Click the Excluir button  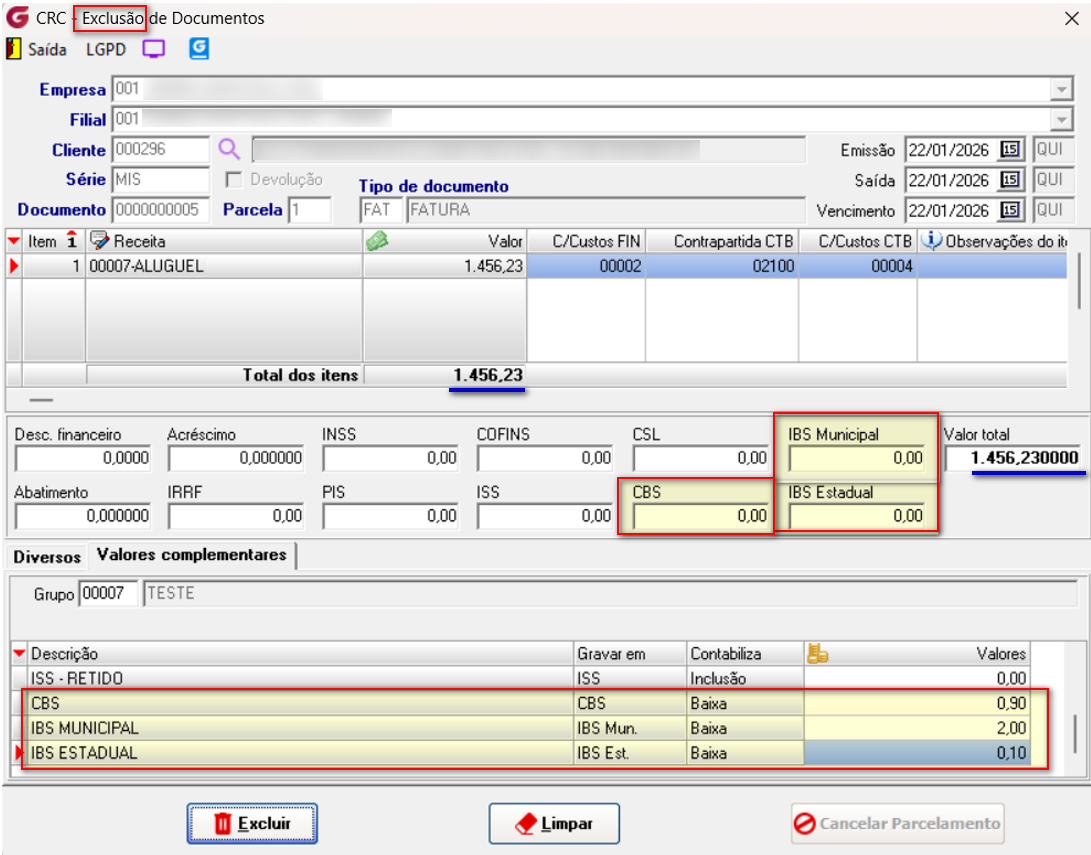point(252,824)
